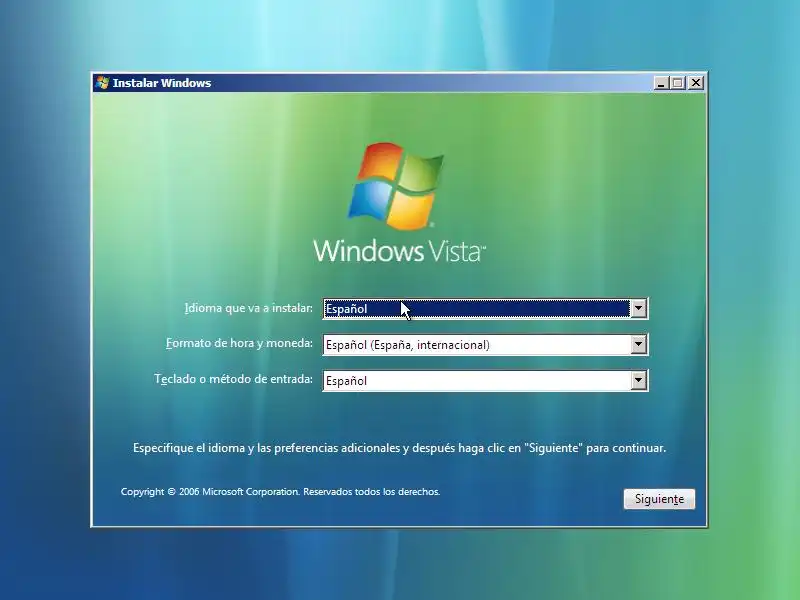
Task: Open the 'Teclado o método de entrada' dropdown arrow
Action: click(x=638, y=381)
